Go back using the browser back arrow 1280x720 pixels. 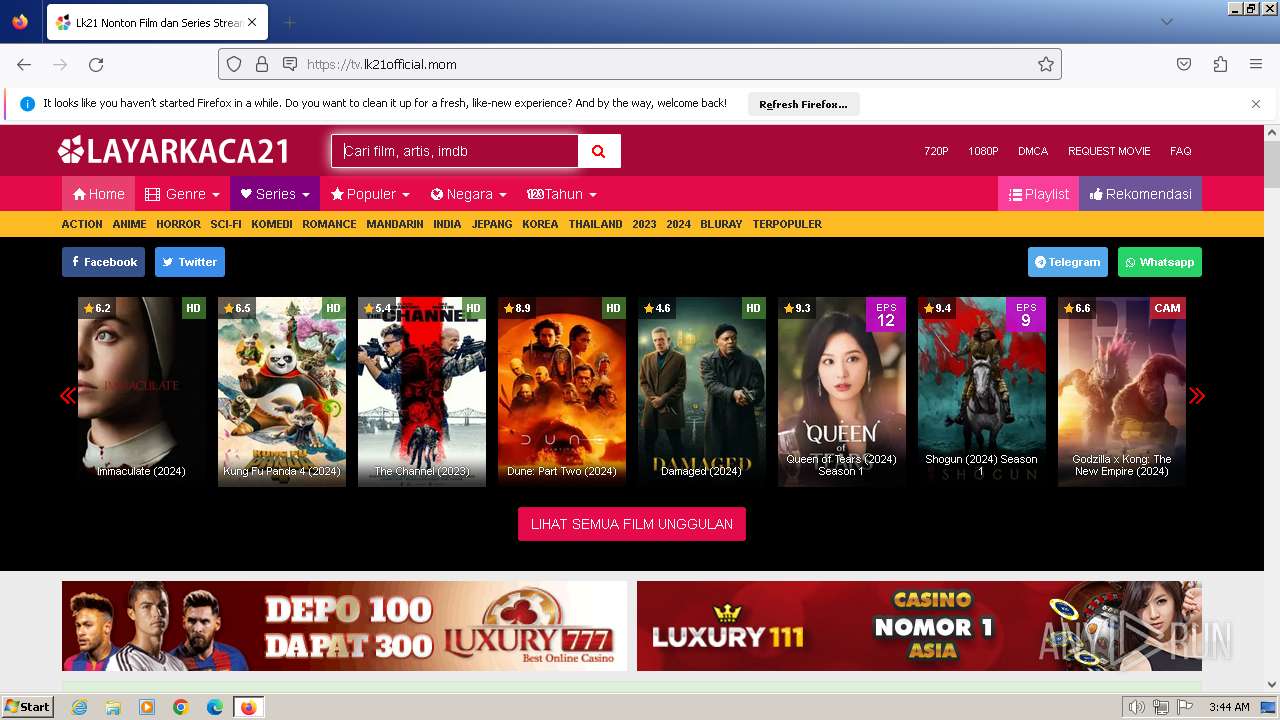pyautogui.click(x=24, y=64)
